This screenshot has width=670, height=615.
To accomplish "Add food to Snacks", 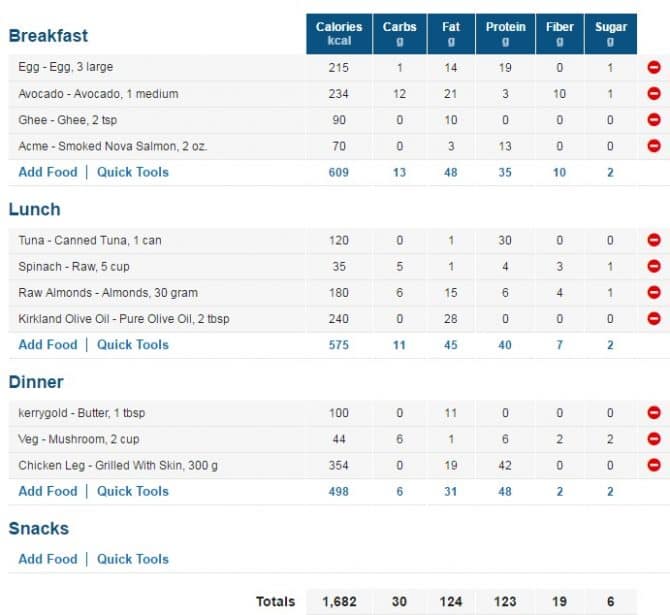I will (48, 559).
